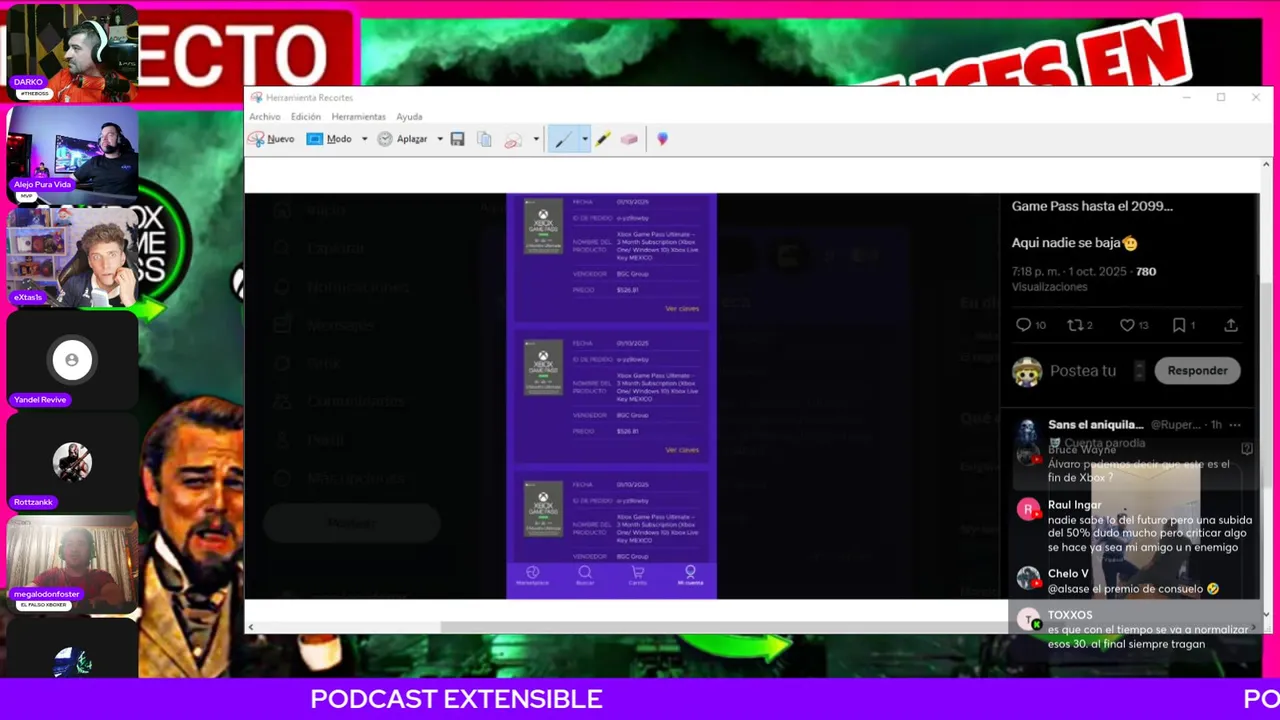Open the snip in Paint 3D
The image size is (1280, 720).
[x=662, y=139]
